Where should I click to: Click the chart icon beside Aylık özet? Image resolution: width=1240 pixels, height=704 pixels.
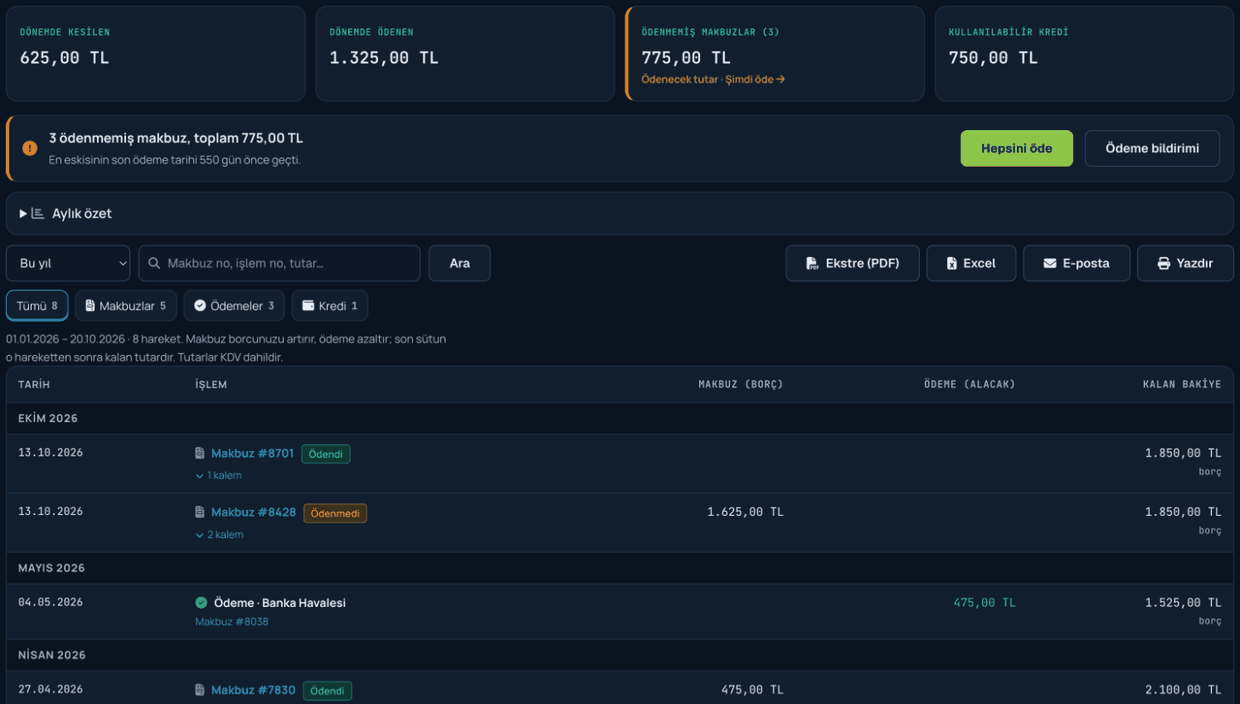(x=38, y=213)
